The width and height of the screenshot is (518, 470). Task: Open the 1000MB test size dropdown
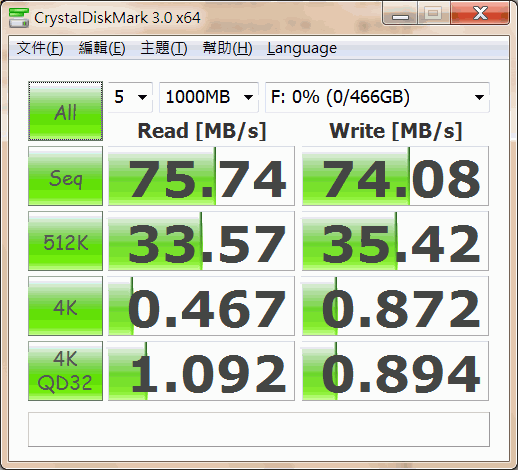click(x=209, y=97)
